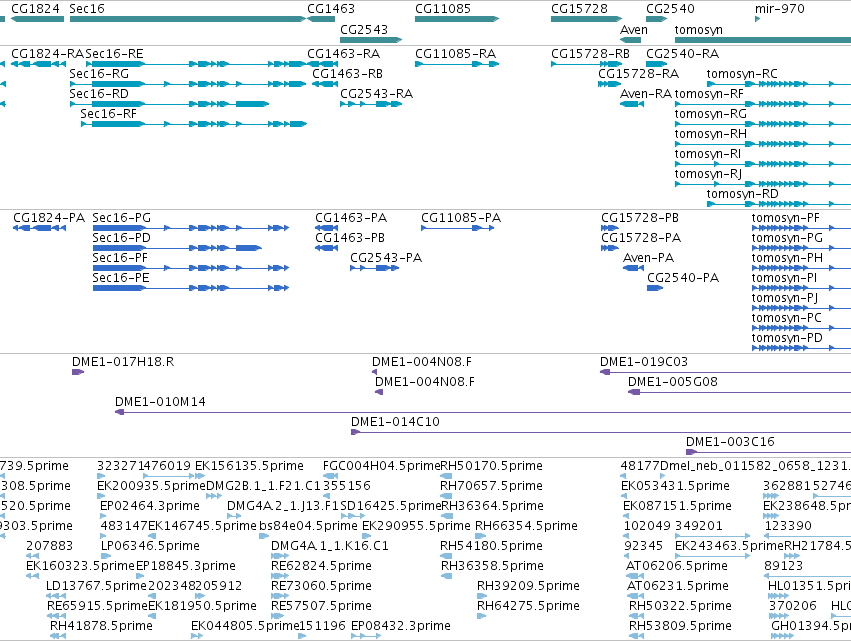Select the CG11085 gene bar

click(x=457, y=19)
